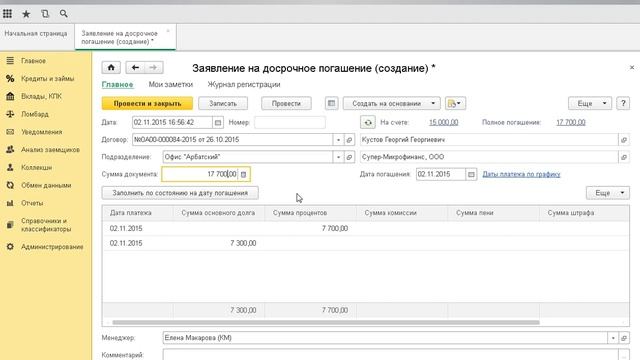The image size is (640, 360).
Task: Click table horizontal scrollbar
Action: [326, 322]
